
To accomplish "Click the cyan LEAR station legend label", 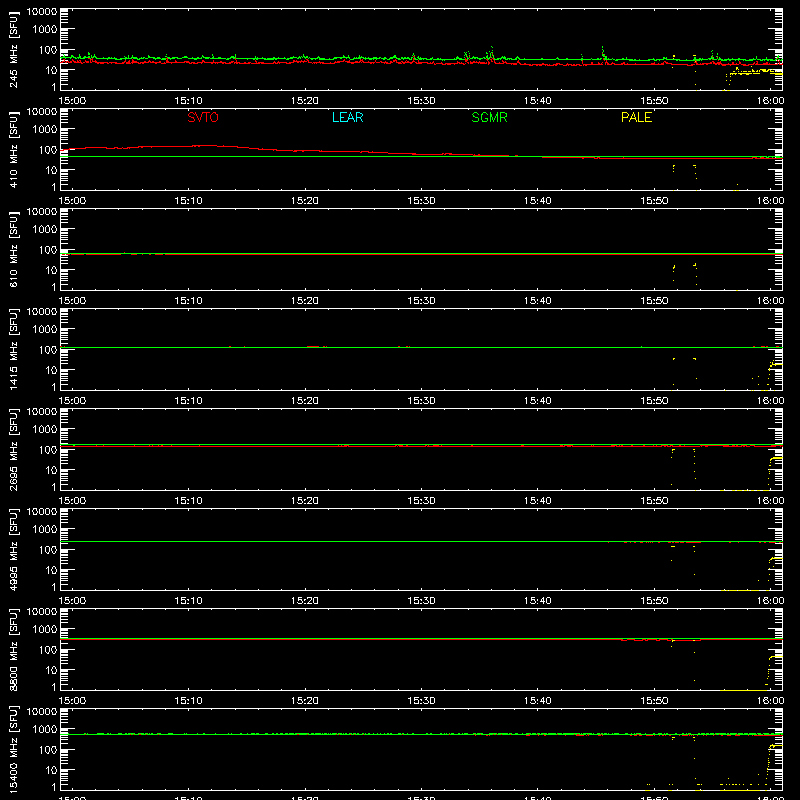I will [x=347, y=117].
